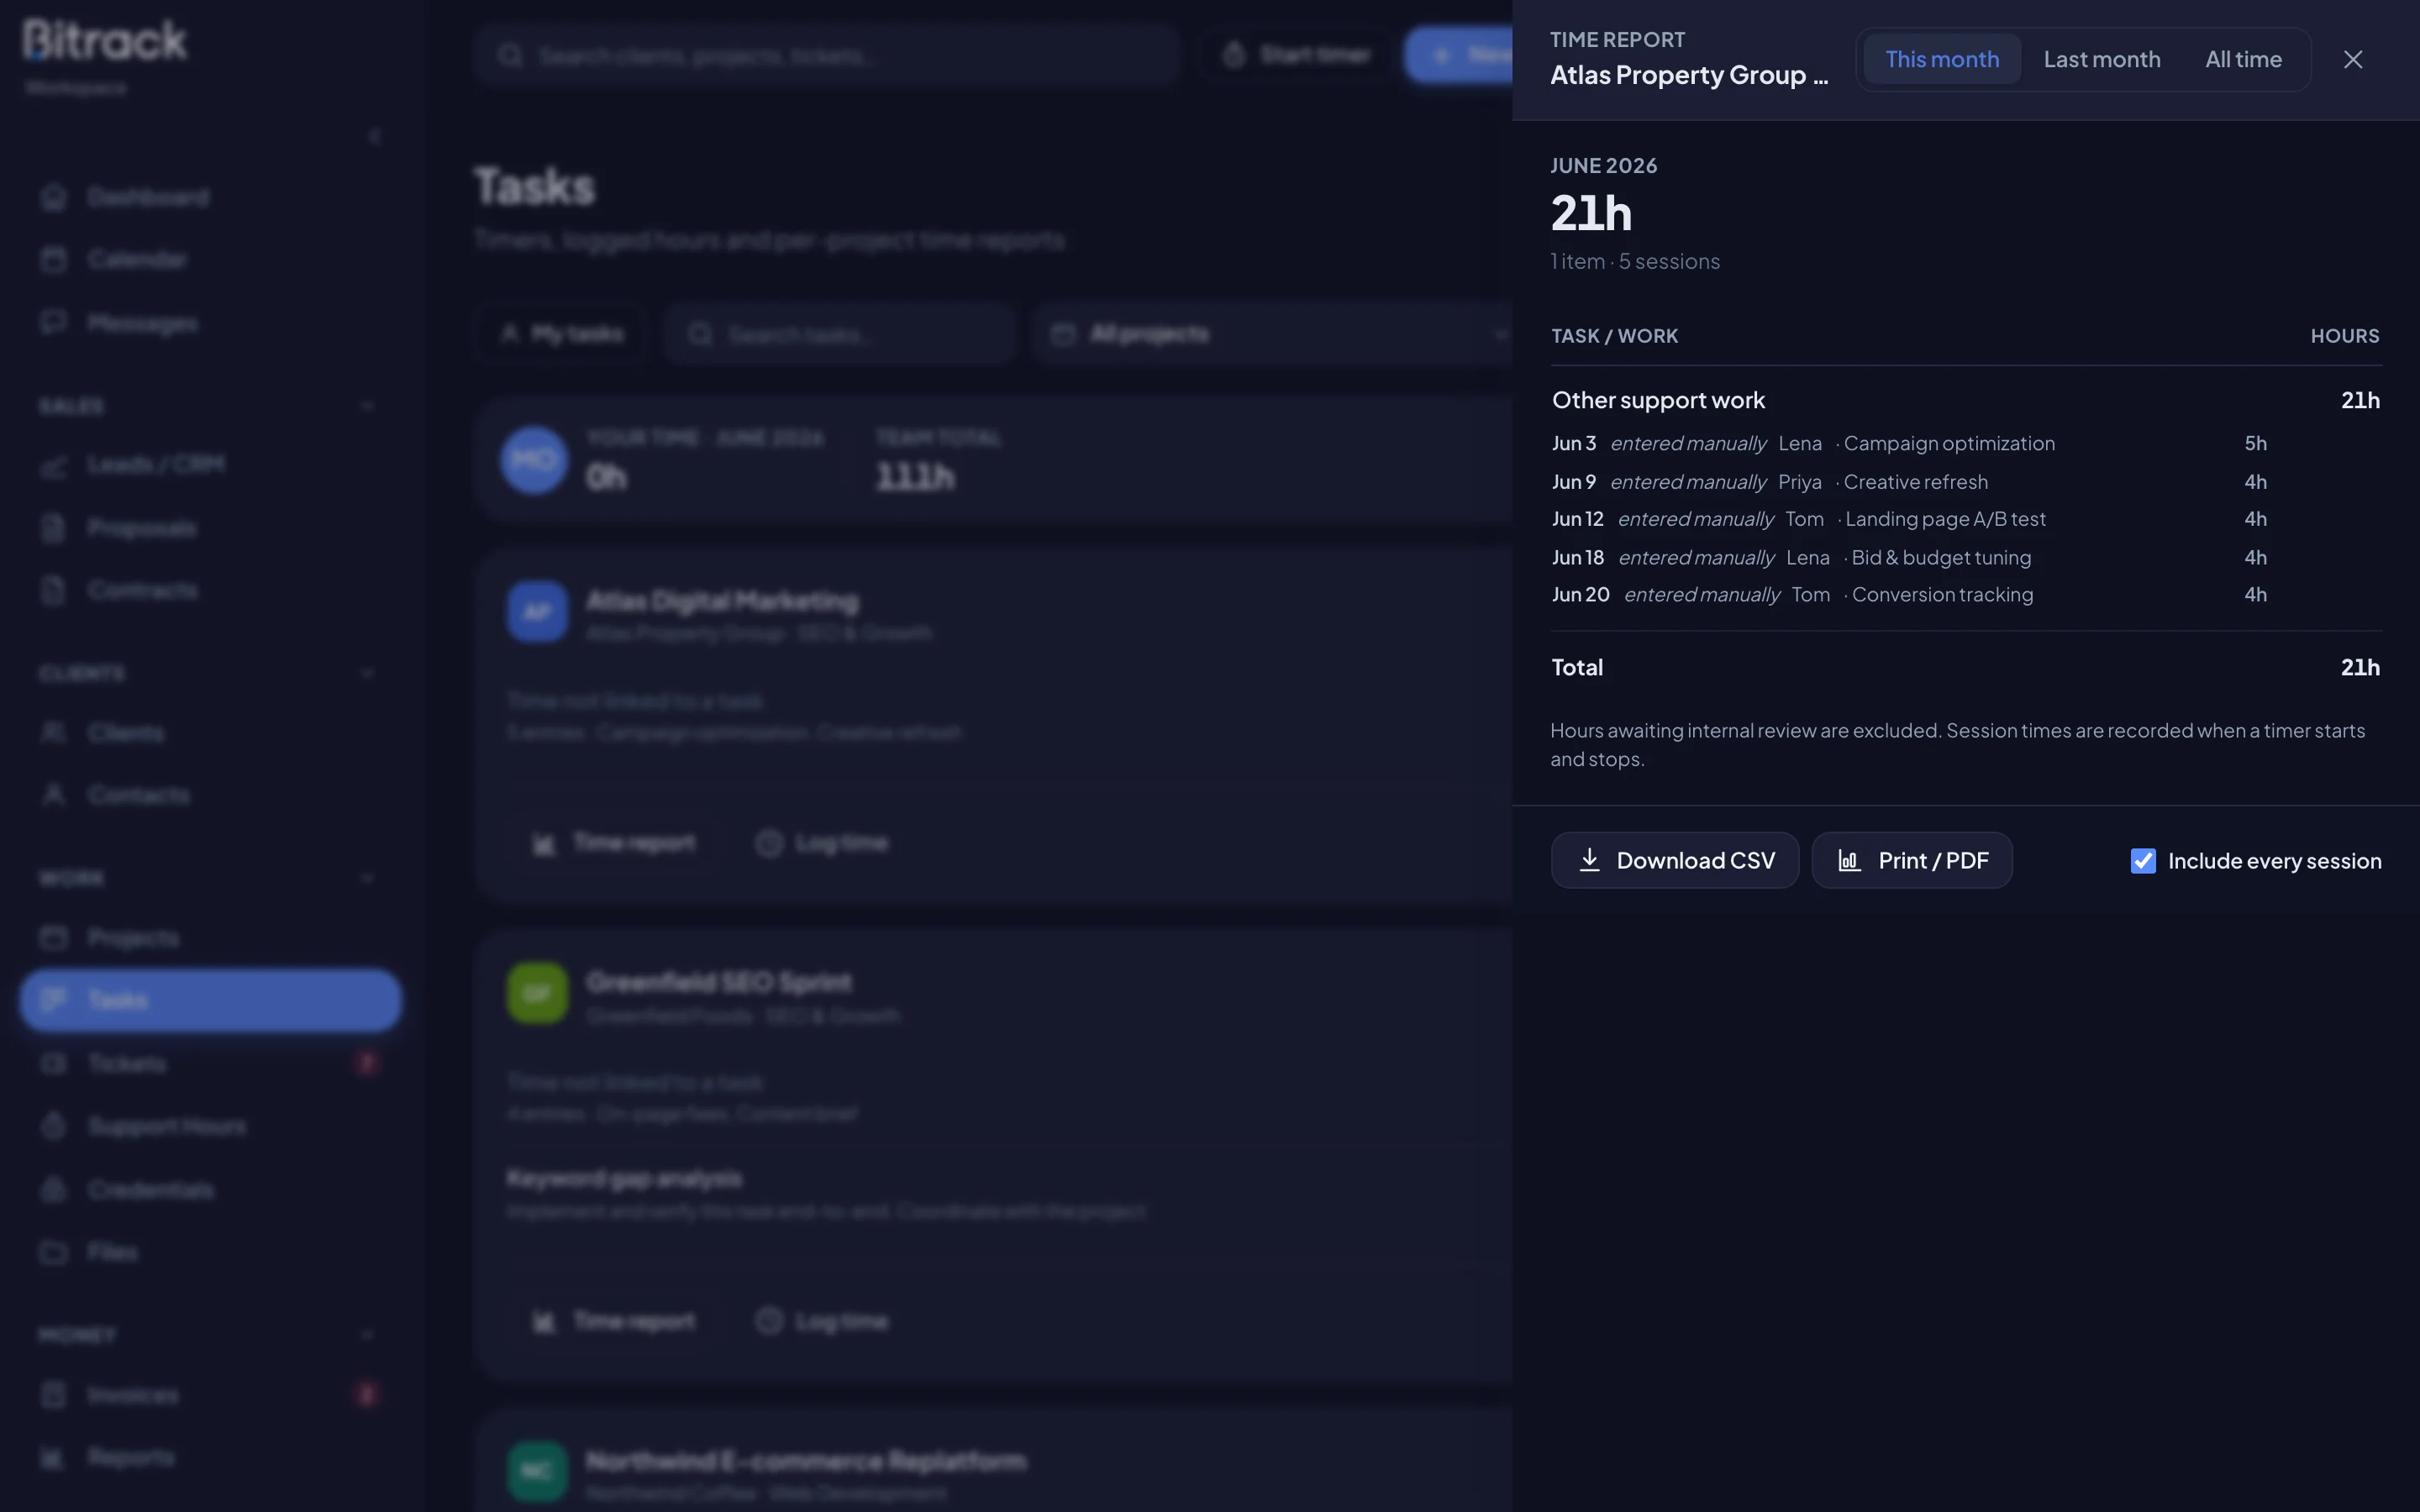Open Calendar in the blurred sidebar
This screenshot has height=1512, width=2420.
[210, 260]
